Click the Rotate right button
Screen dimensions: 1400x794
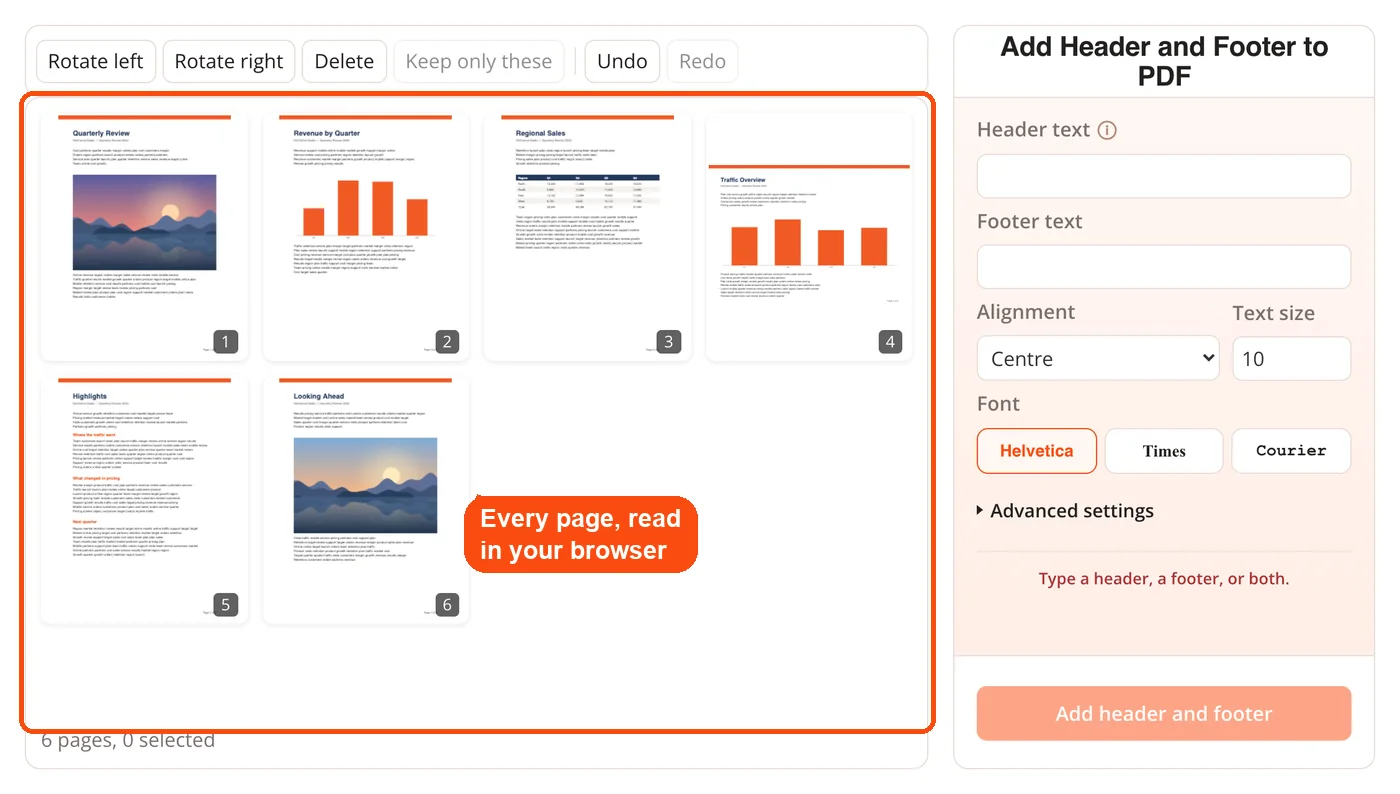click(x=229, y=61)
